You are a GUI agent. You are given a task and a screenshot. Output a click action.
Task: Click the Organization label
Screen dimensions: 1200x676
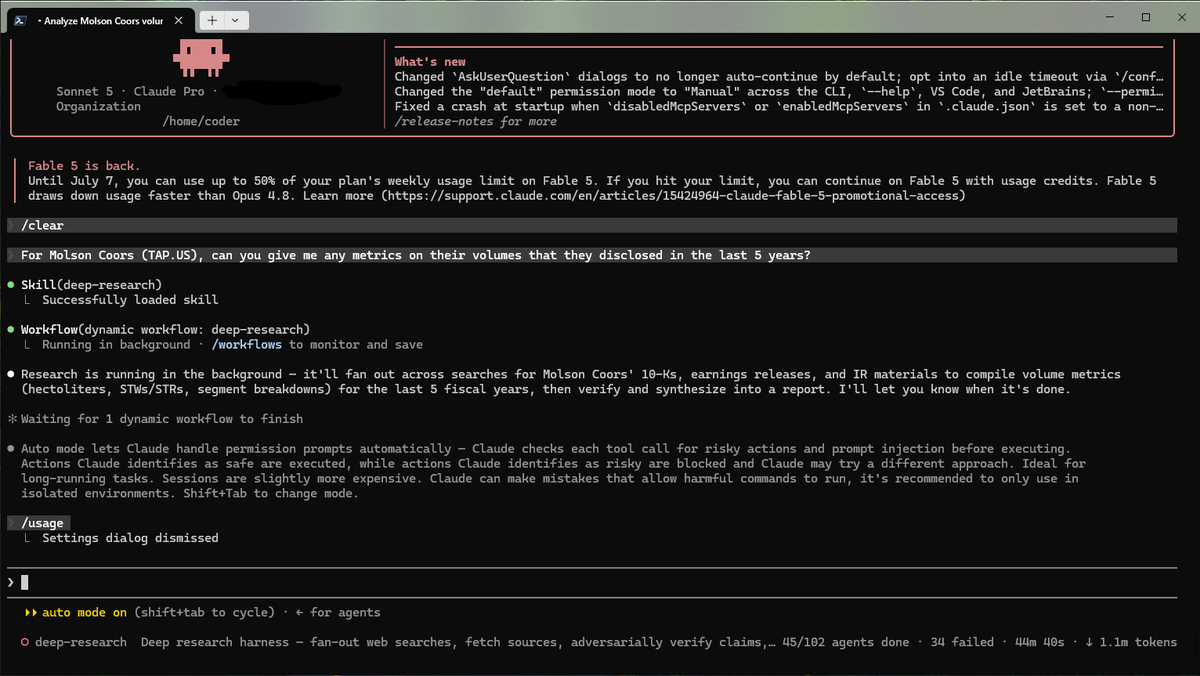click(98, 106)
